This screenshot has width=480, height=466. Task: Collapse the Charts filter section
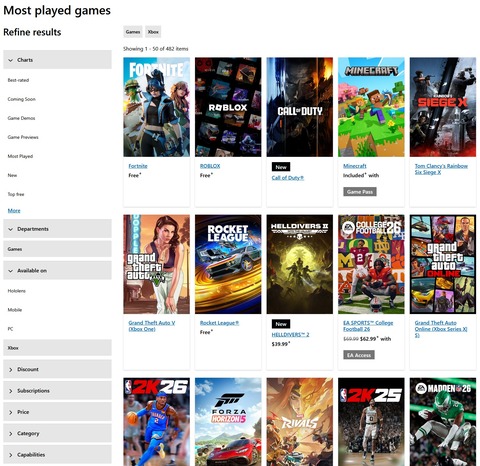(57, 60)
